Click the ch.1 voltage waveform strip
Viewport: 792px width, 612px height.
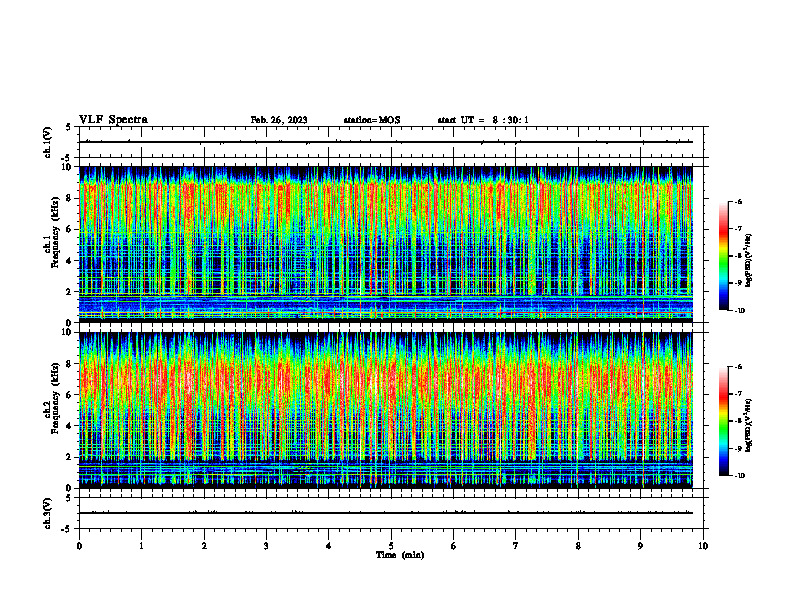(x=391, y=142)
